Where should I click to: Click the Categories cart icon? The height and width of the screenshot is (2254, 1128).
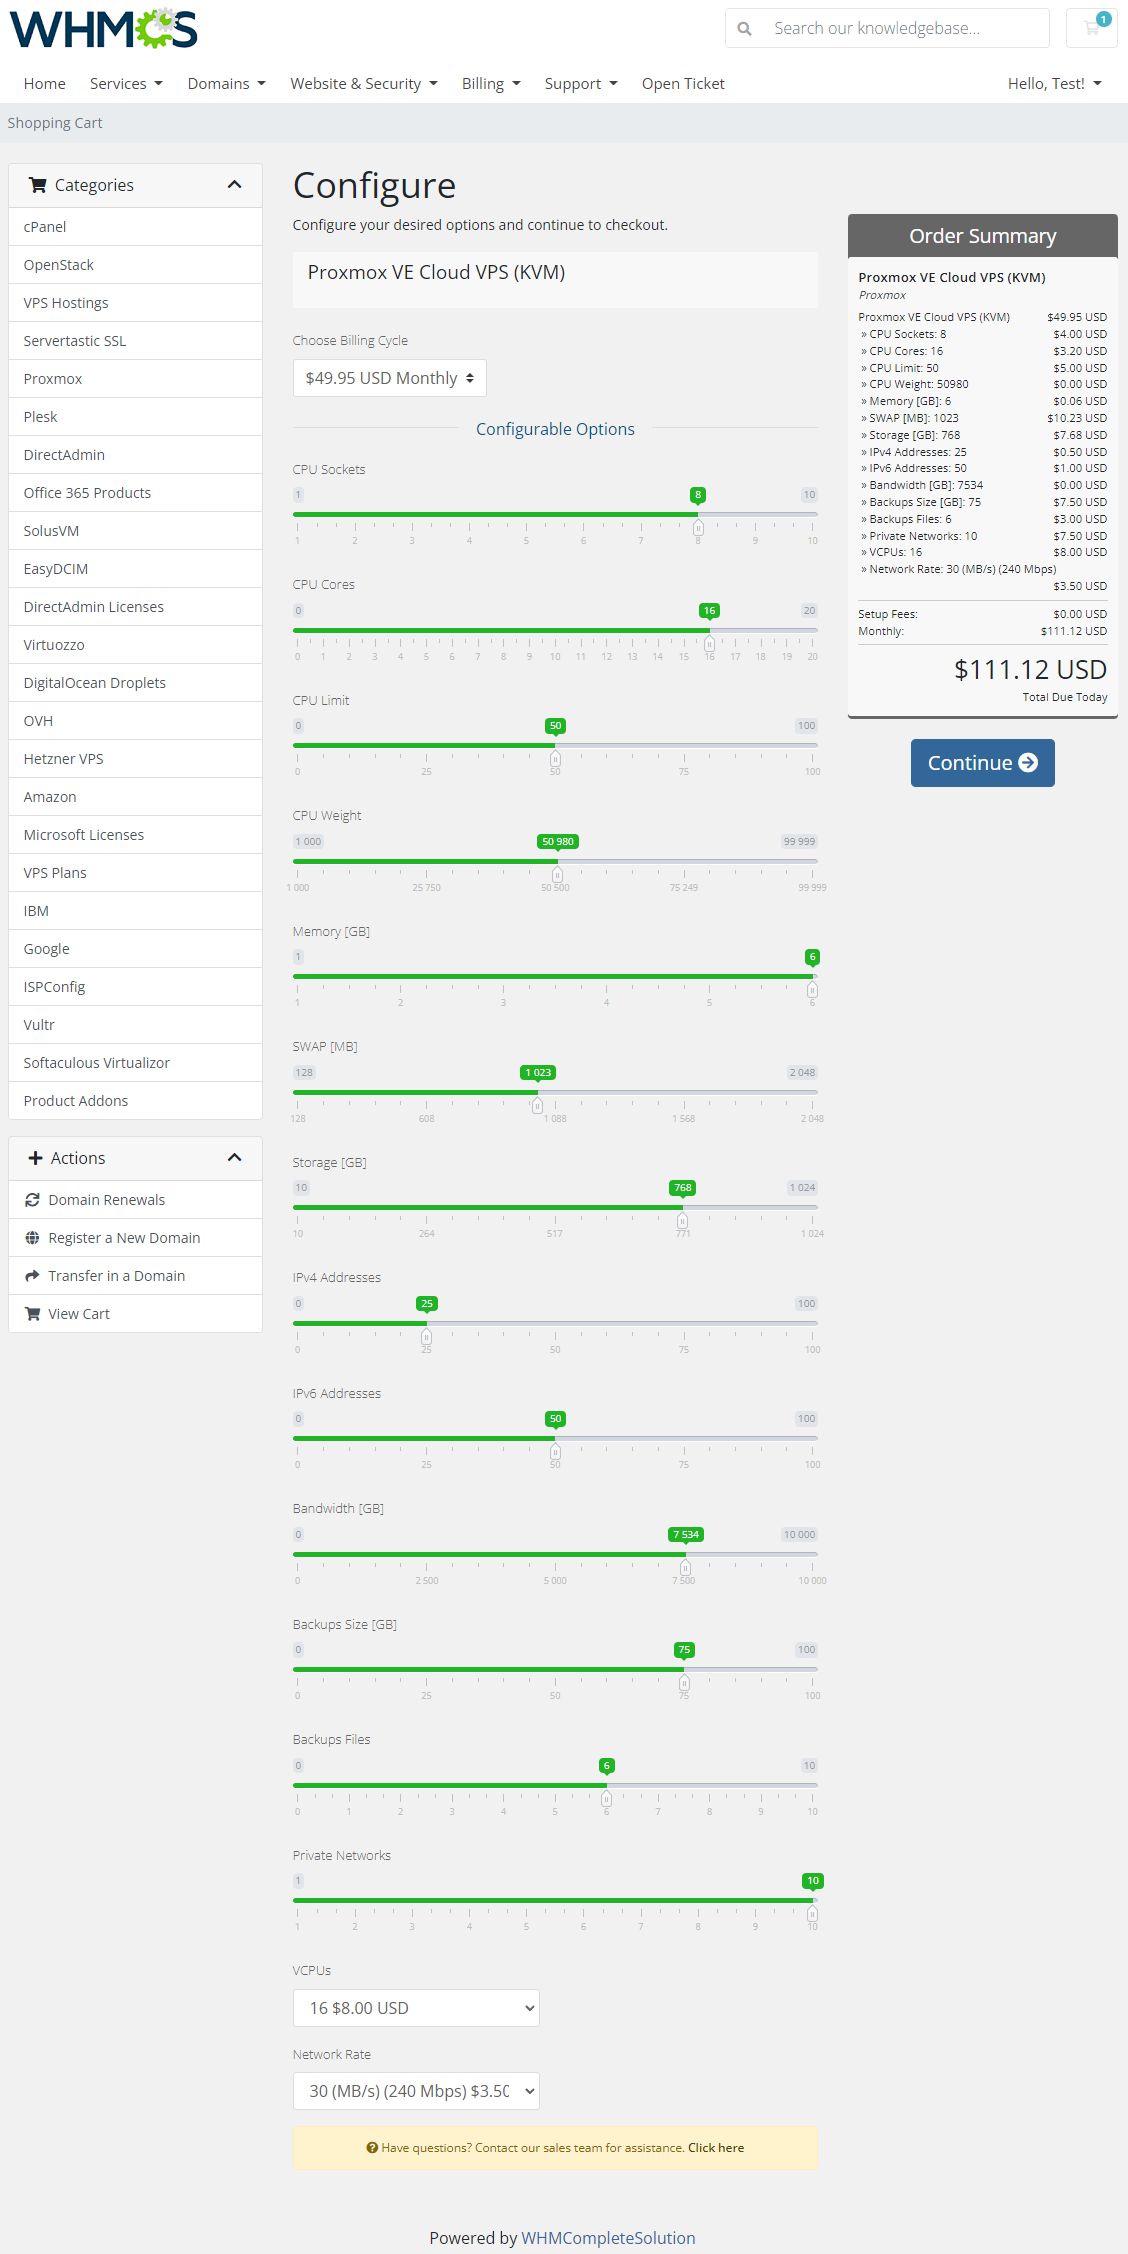(38, 185)
